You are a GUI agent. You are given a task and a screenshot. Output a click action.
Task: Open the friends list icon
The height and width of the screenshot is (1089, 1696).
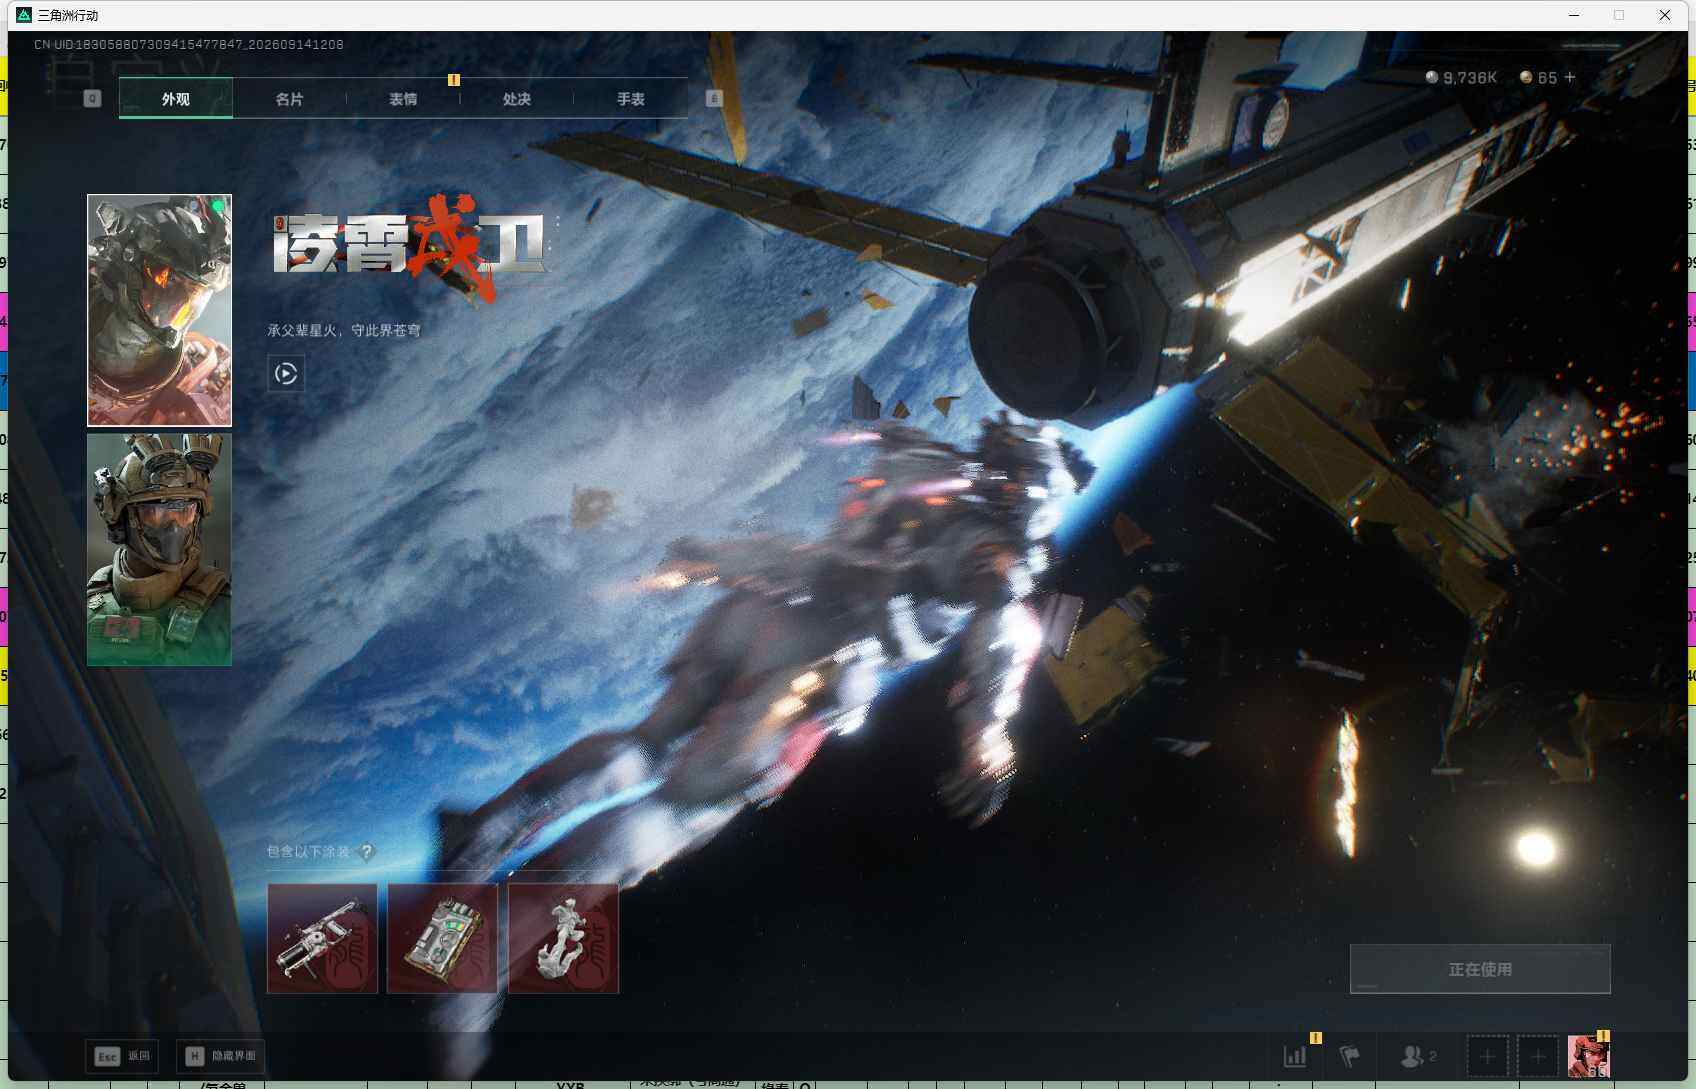(x=1418, y=1056)
